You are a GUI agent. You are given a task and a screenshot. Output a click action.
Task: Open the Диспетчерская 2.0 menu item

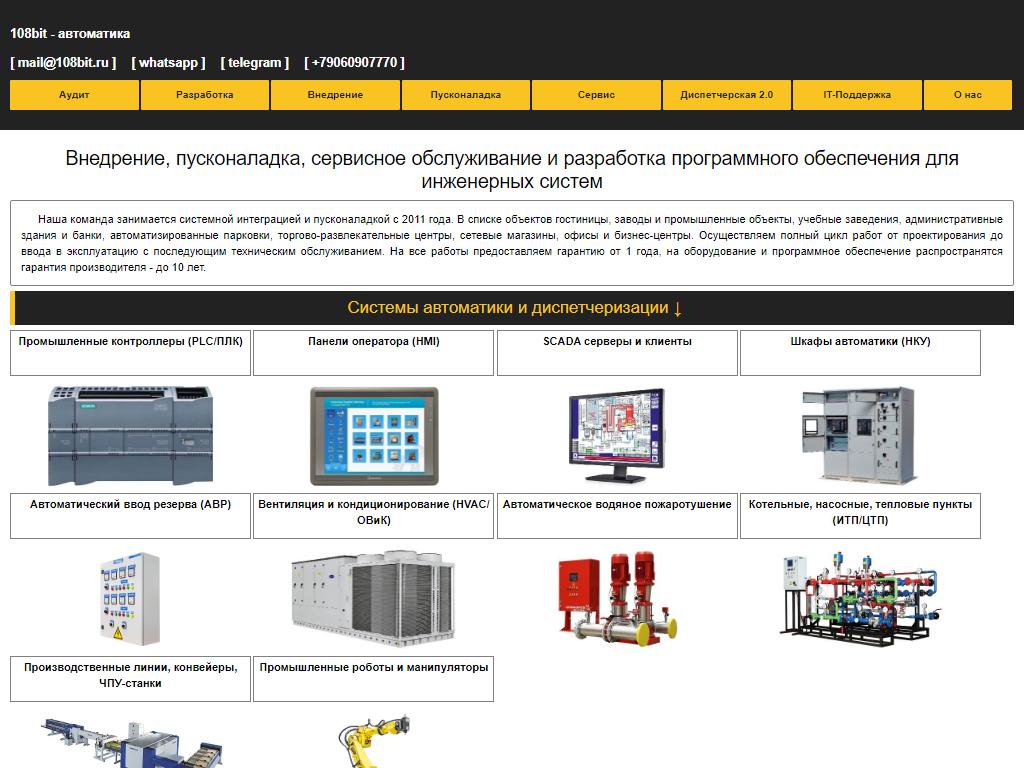(727, 95)
